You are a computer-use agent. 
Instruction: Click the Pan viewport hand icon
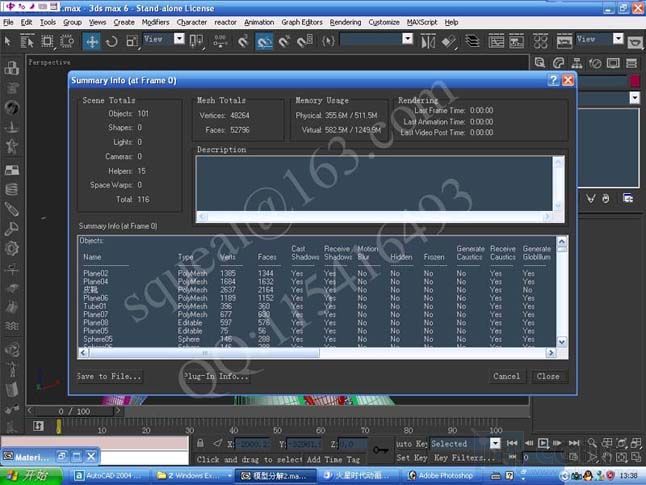click(606, 457)
